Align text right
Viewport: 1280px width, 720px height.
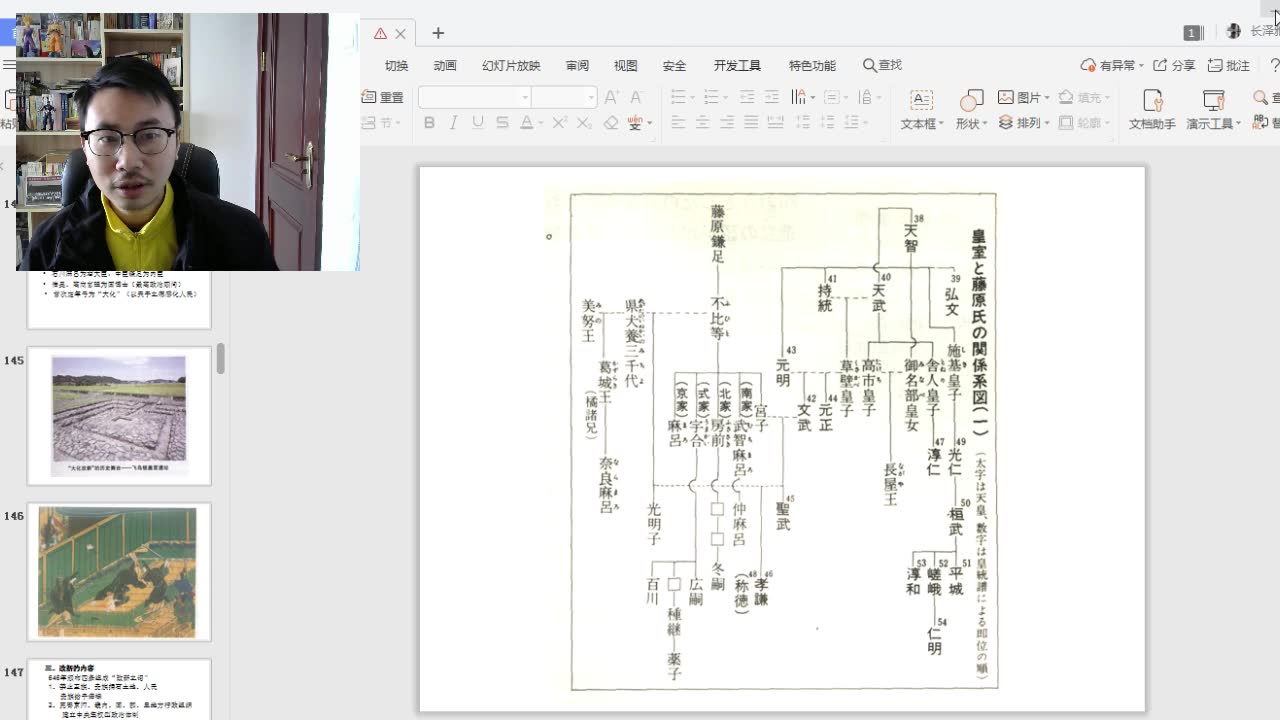click(x=727, y=123)
